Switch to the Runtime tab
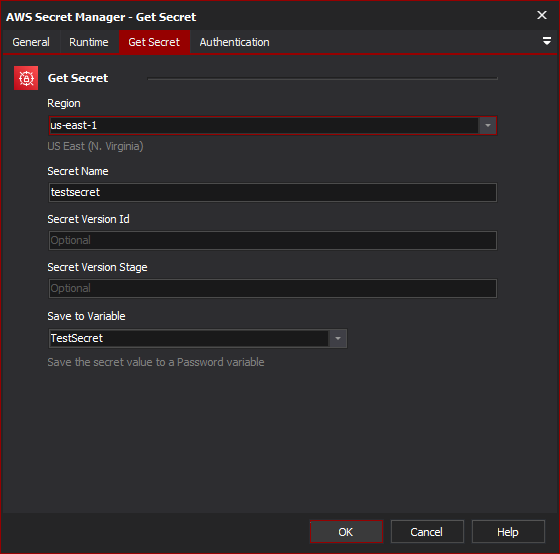The image size is (560, 554). coord(89,42)
